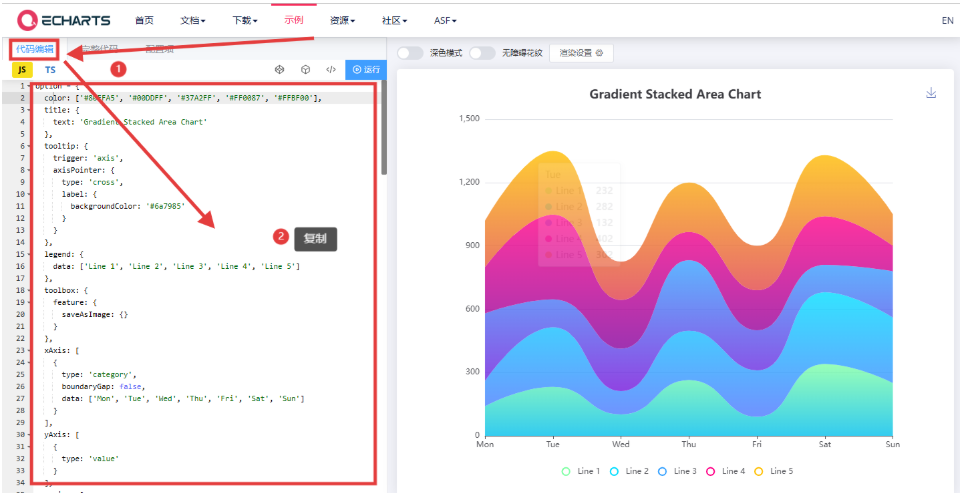Expand the 社区 dropdown menu
Screen dimensions: 960x493
395,20
